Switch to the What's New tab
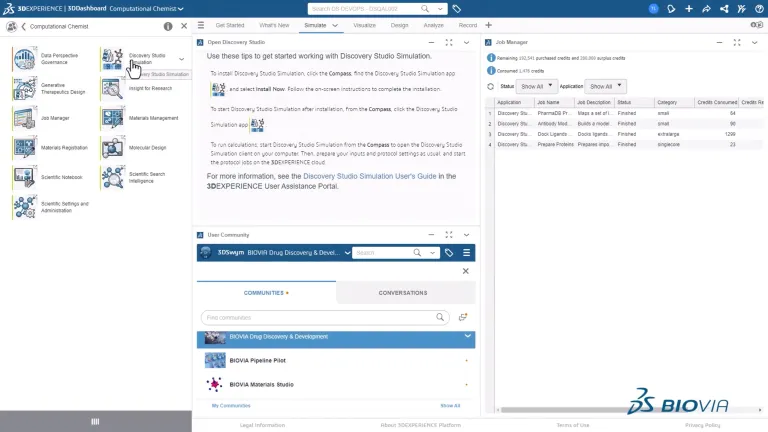 click(x=274, y=25)
